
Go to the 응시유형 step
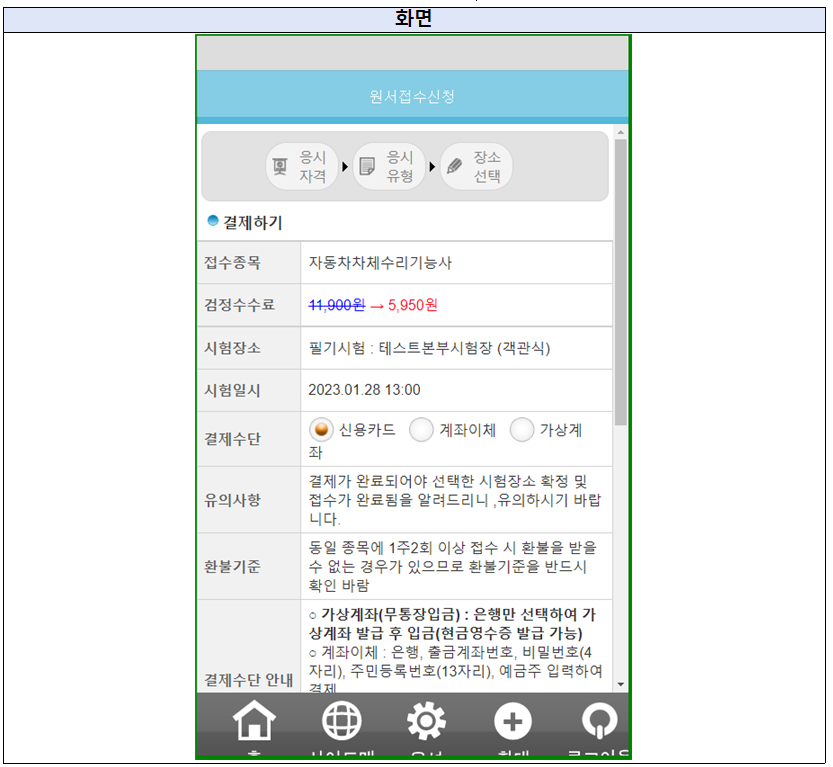[389, 166]
